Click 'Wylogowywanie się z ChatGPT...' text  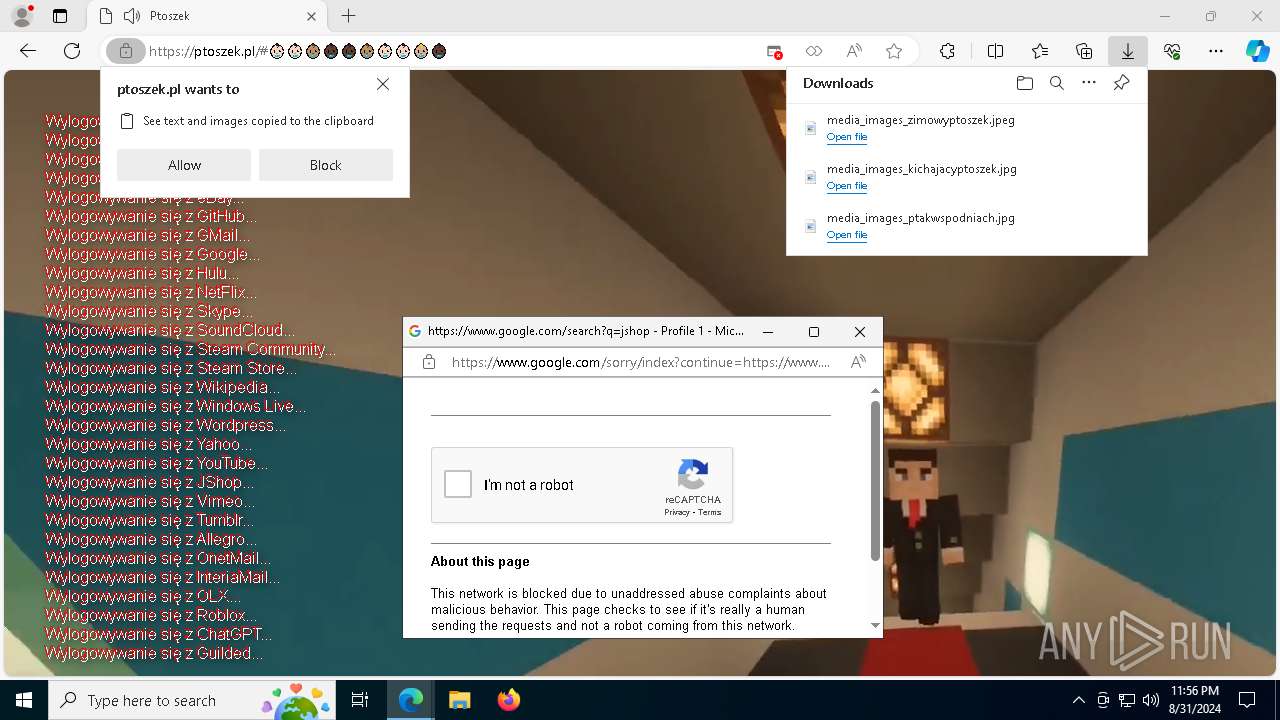point(159,635)
